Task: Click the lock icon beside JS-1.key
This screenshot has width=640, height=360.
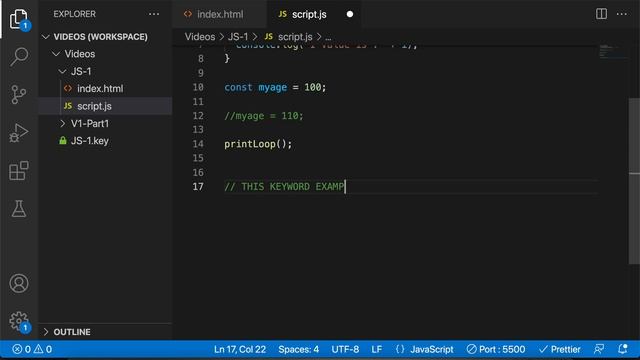Action: [63, 141]
